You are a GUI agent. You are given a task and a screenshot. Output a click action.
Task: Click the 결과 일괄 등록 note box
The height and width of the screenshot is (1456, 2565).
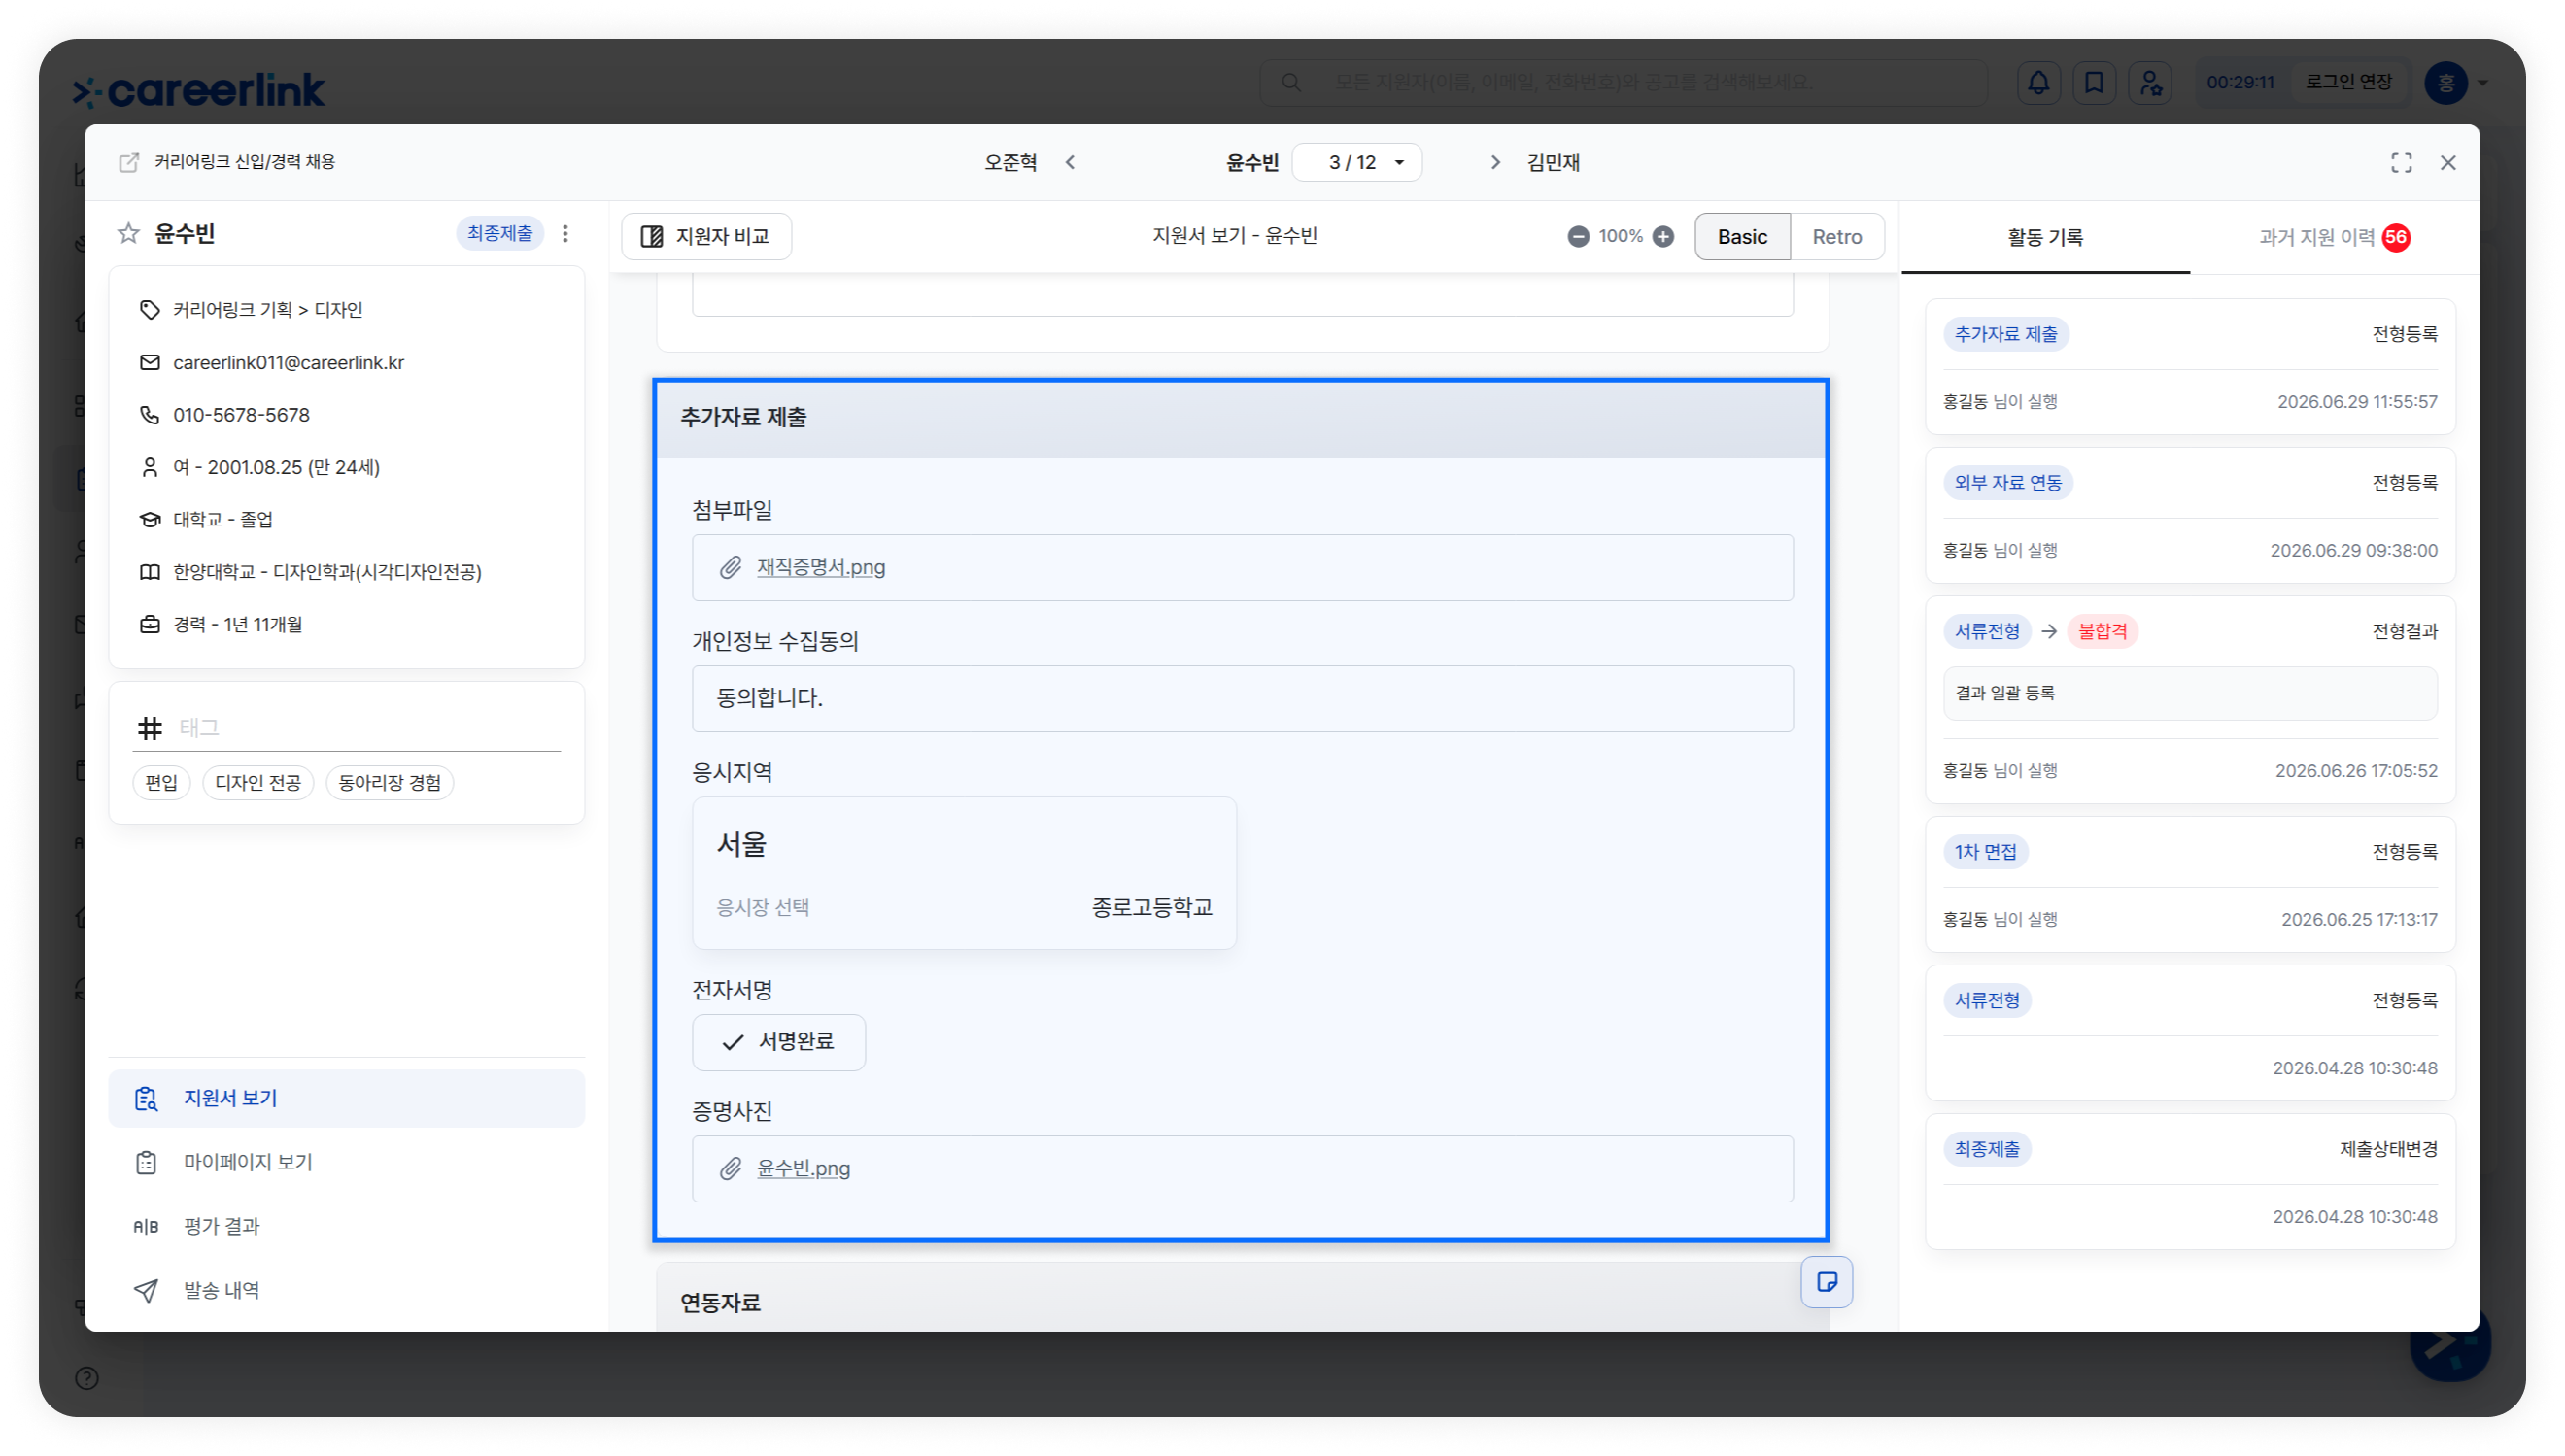[x=2190, y=693]
